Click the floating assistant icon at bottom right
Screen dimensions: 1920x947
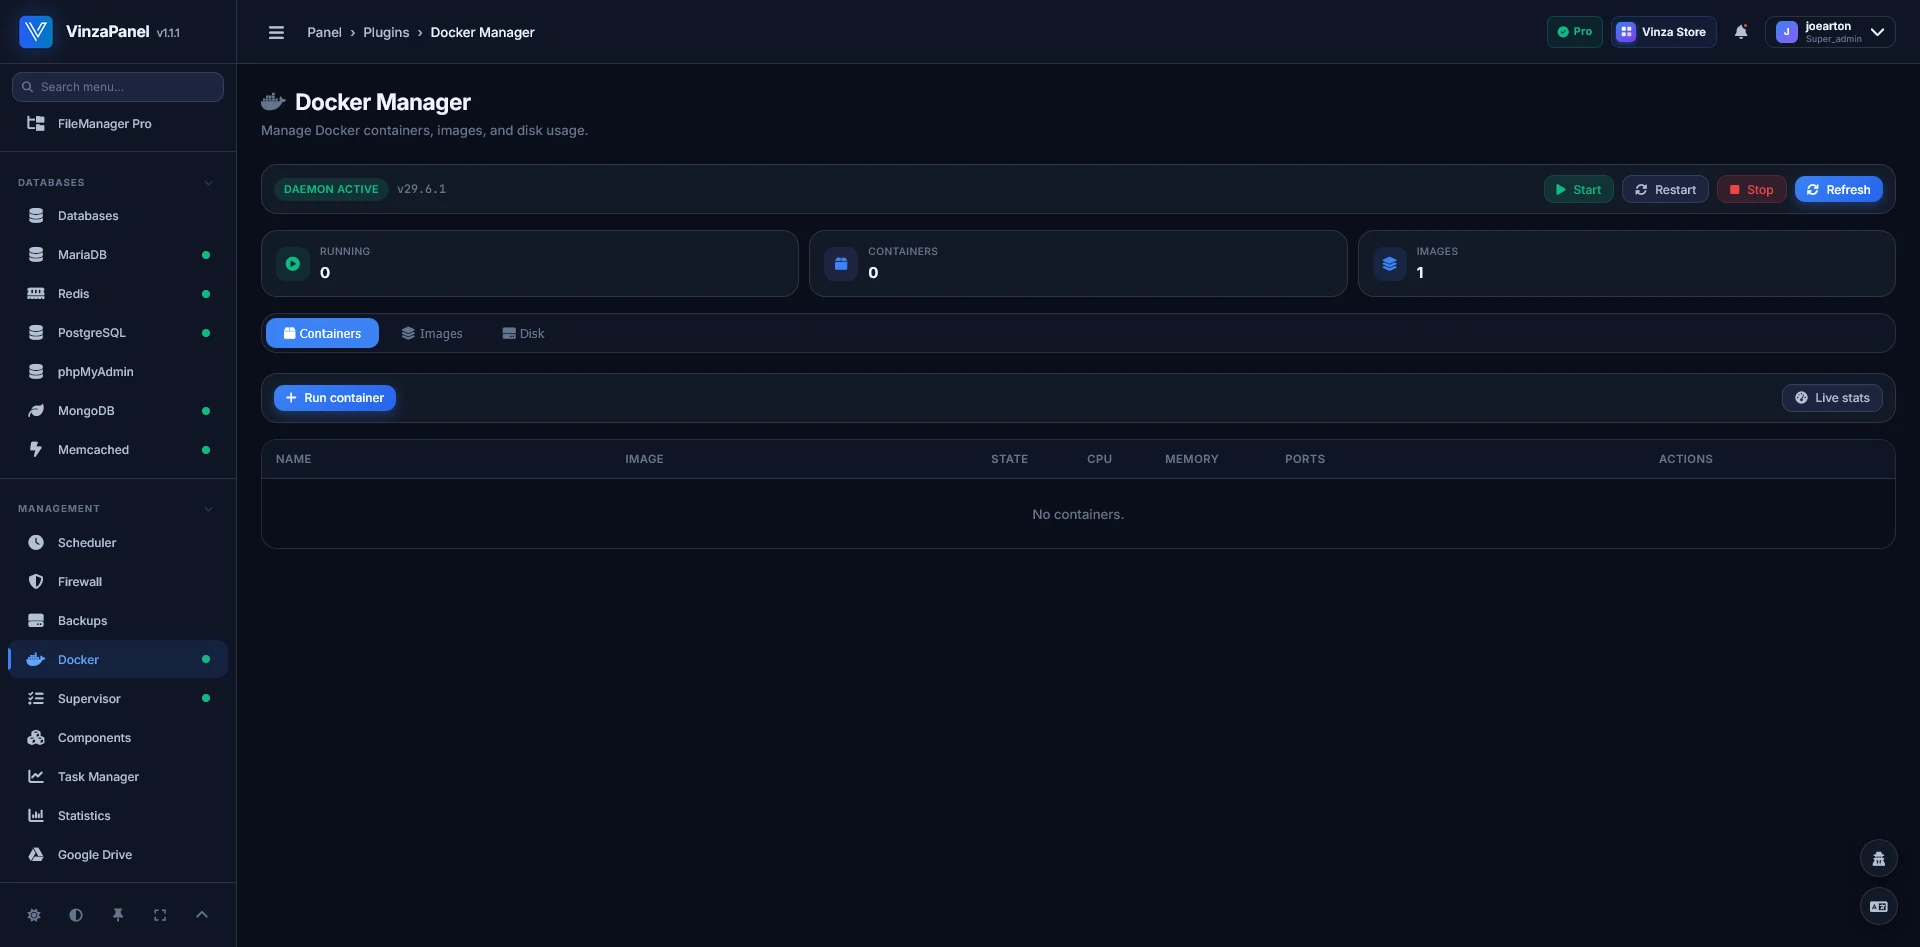[1878, 858]
